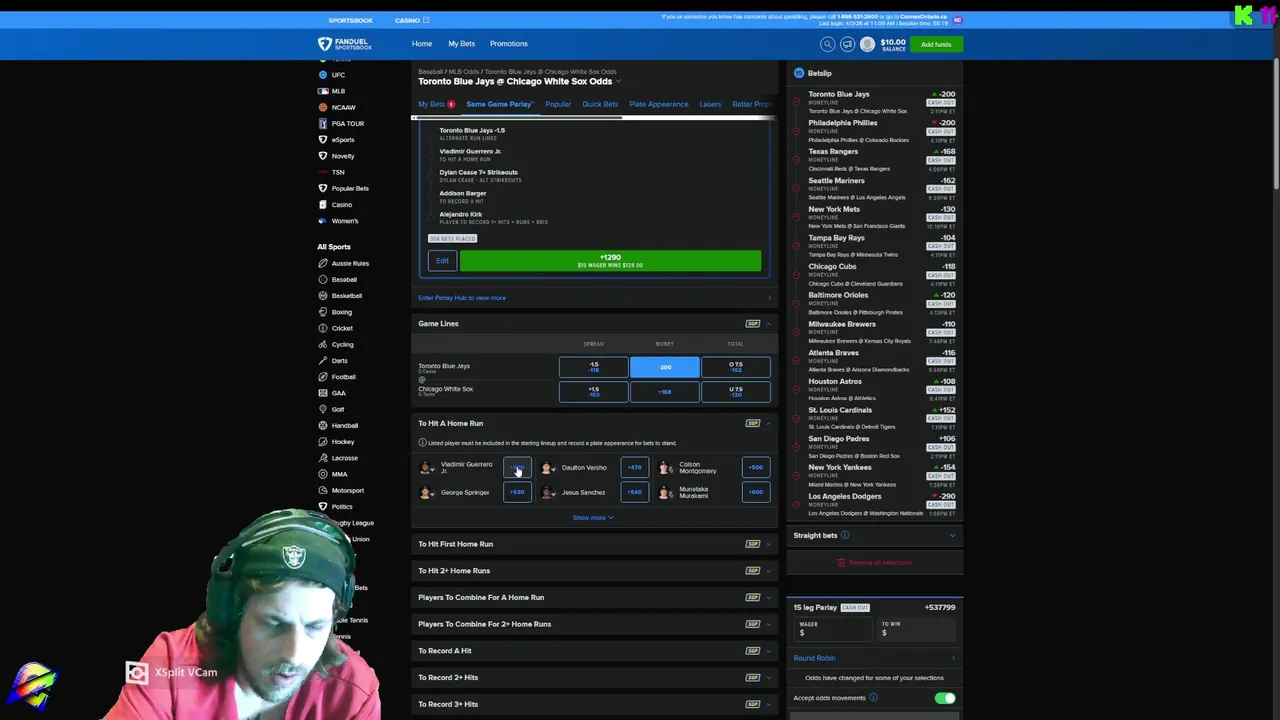Toggle George Springer +520 home run odds
This screenshot has width=1280, height=720.
[x=517, y=492]
